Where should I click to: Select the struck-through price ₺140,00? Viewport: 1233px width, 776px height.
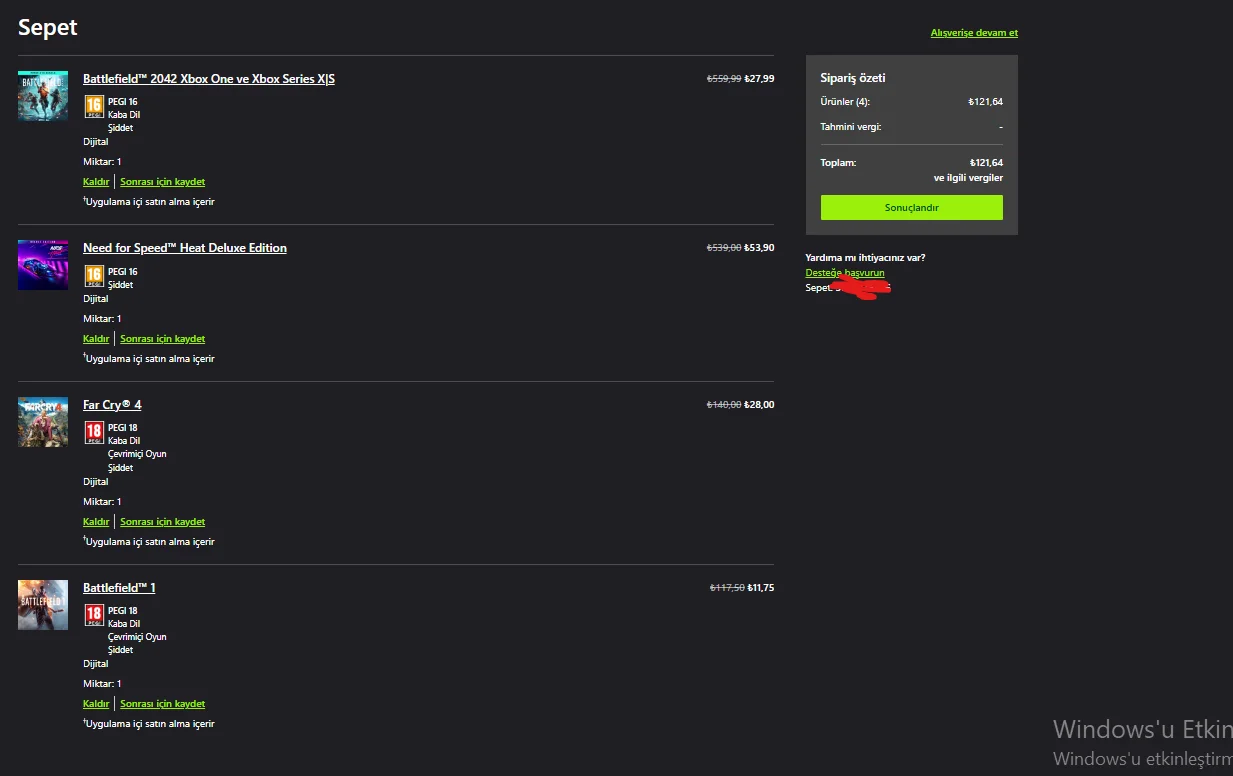point(724,405)
